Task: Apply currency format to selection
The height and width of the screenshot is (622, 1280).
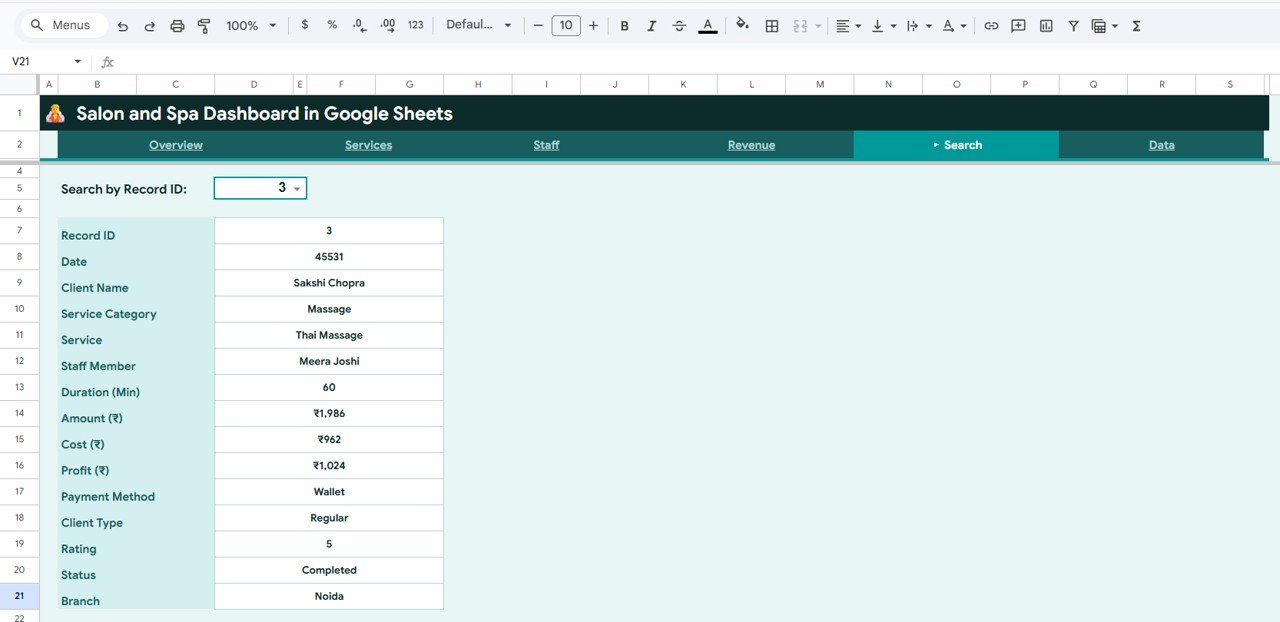Action: click(305, 25)
